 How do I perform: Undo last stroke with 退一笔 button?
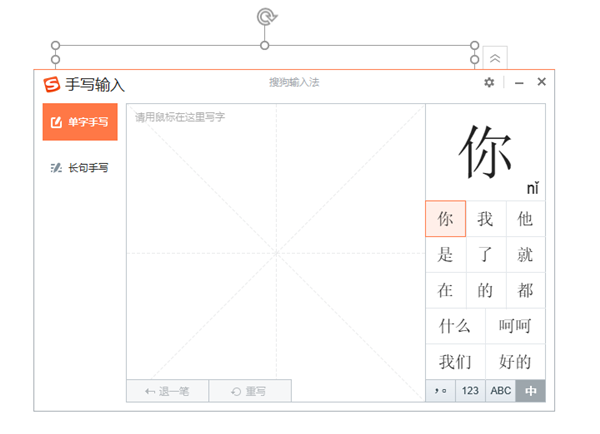pyautogui.click(x=168, y=391)
